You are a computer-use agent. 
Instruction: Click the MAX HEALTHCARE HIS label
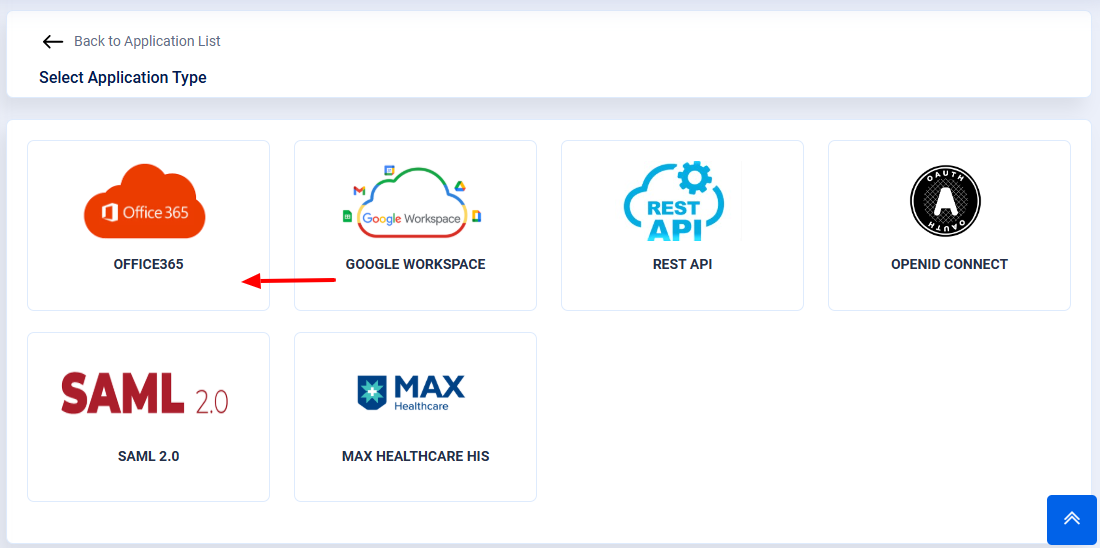click(x=415, y=457)
